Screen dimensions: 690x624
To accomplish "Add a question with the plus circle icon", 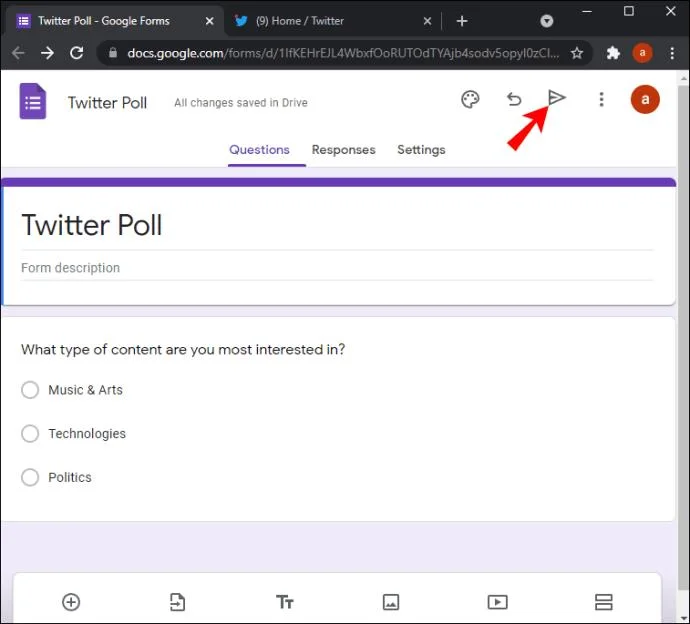I will [71, 602].
